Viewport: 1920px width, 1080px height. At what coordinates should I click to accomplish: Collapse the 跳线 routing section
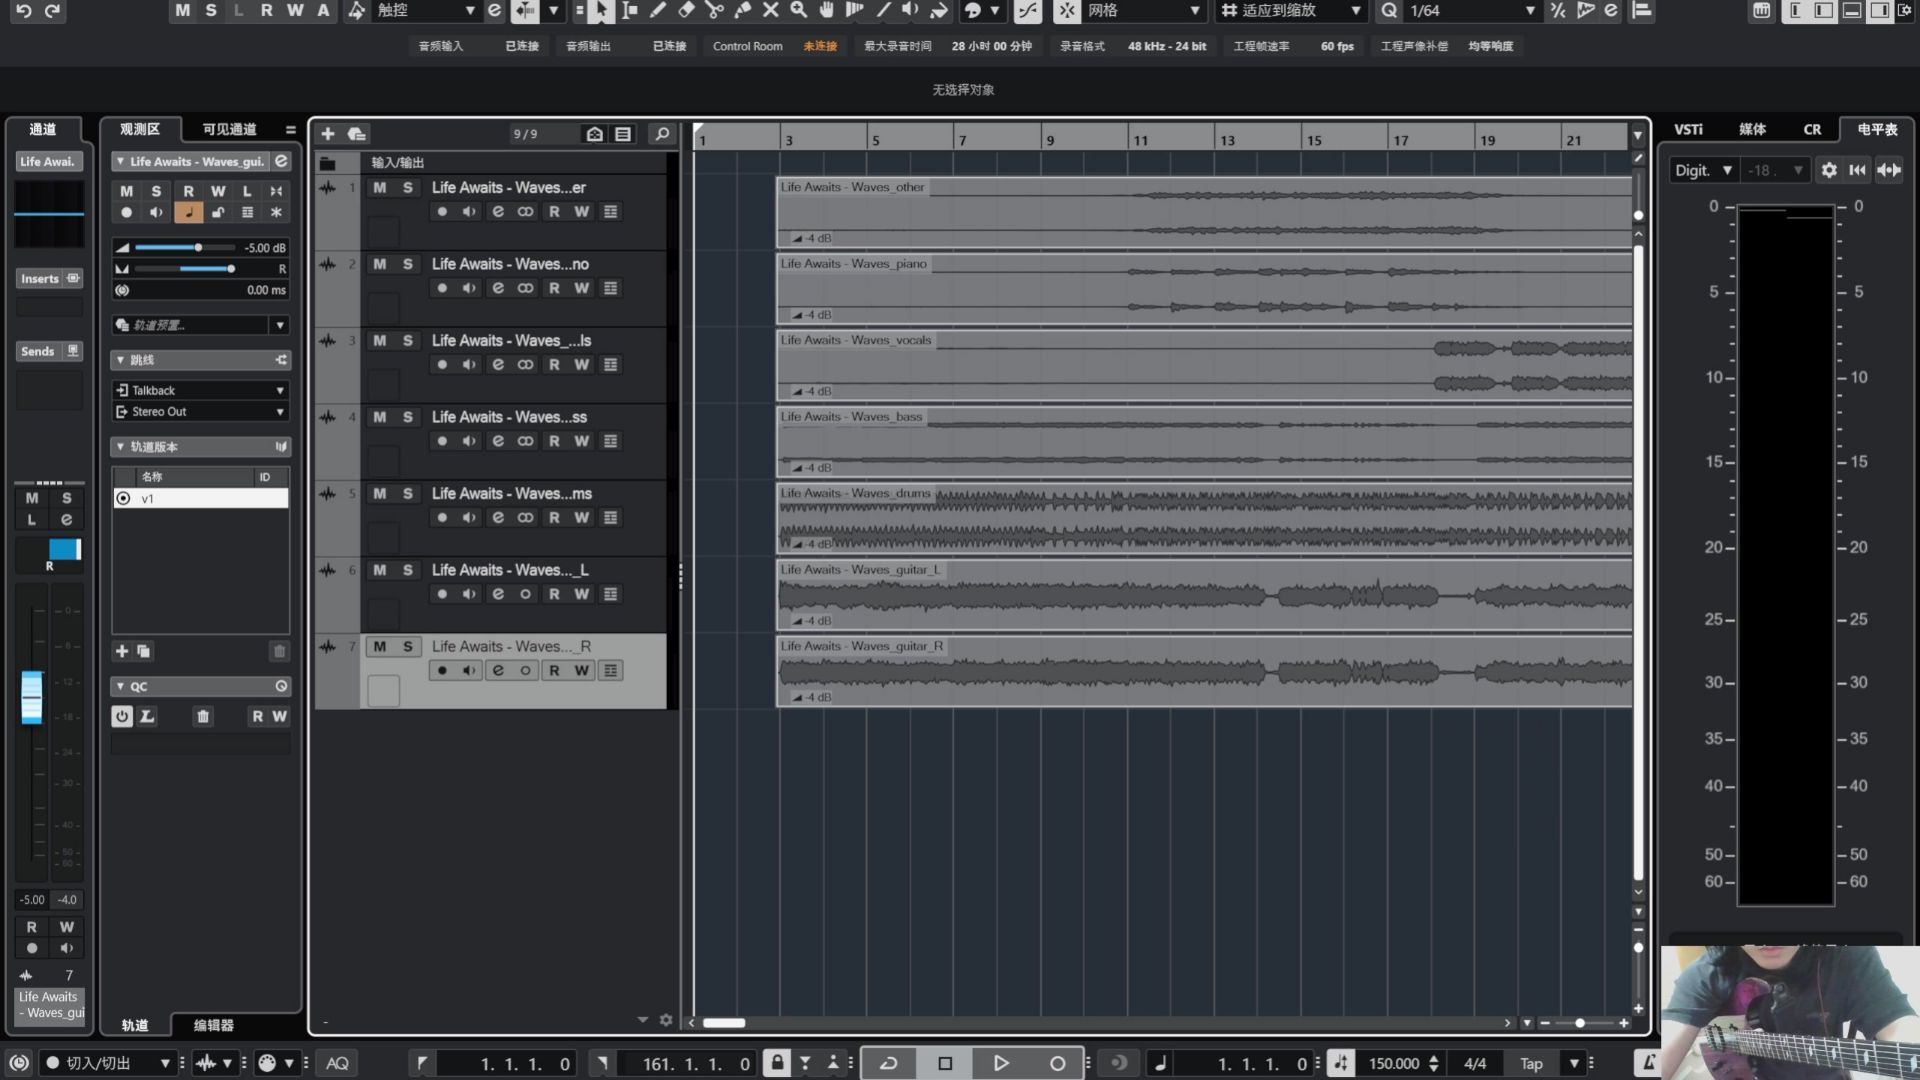[120, 360]
